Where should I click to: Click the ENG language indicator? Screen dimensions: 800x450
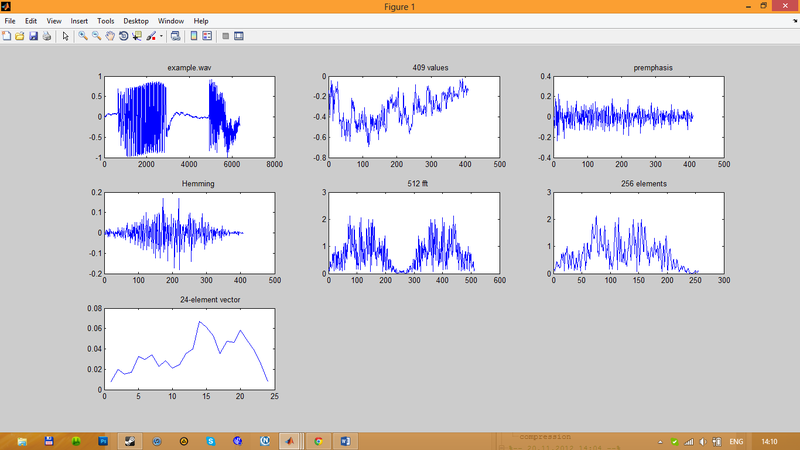pyautogui.click(x=736, y=442)
